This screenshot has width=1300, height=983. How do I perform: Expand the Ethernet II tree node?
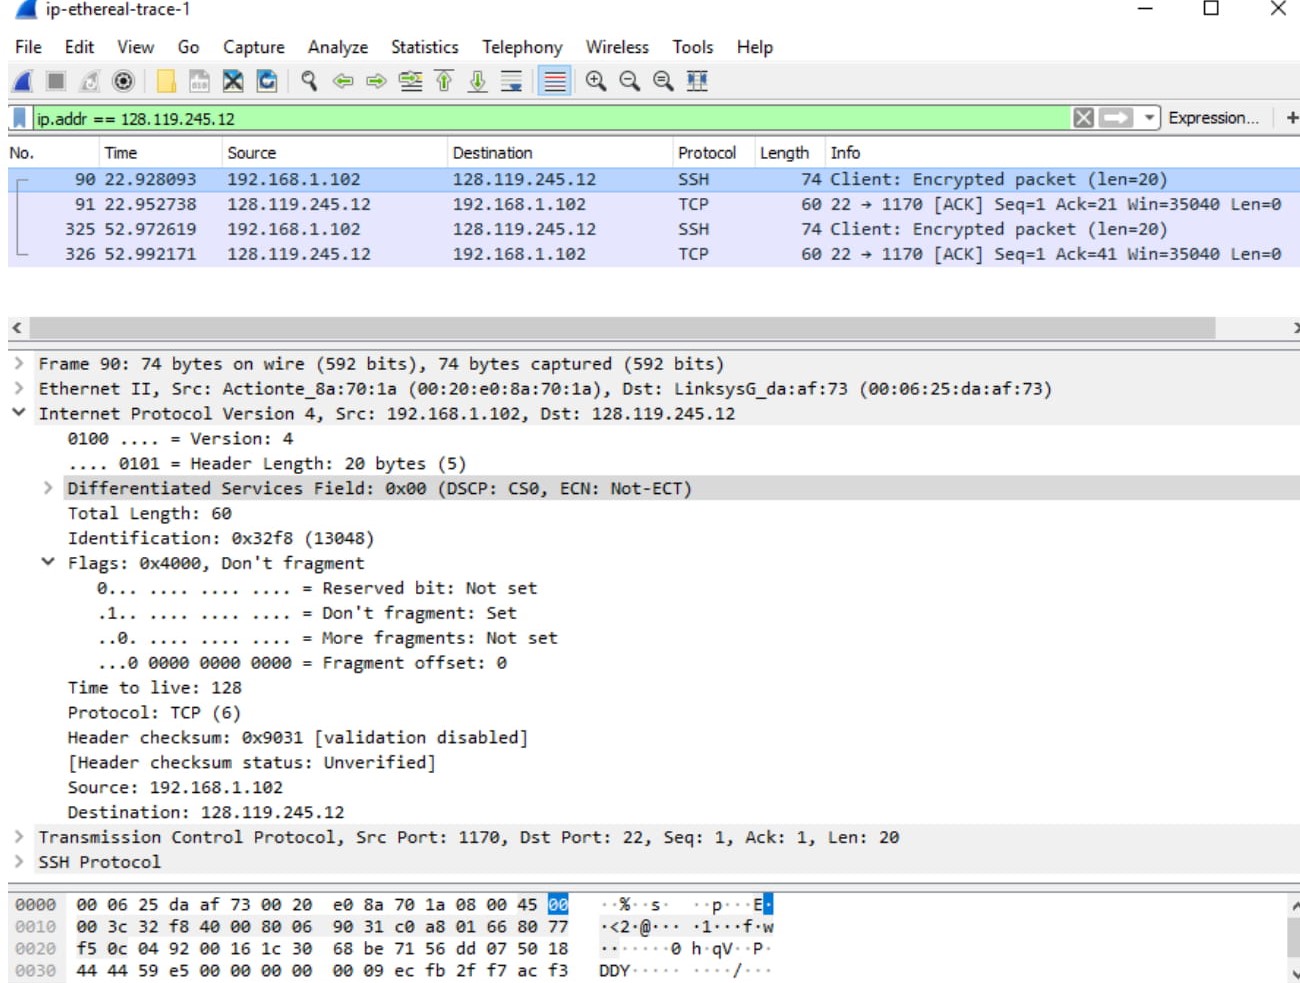[19, 389]
